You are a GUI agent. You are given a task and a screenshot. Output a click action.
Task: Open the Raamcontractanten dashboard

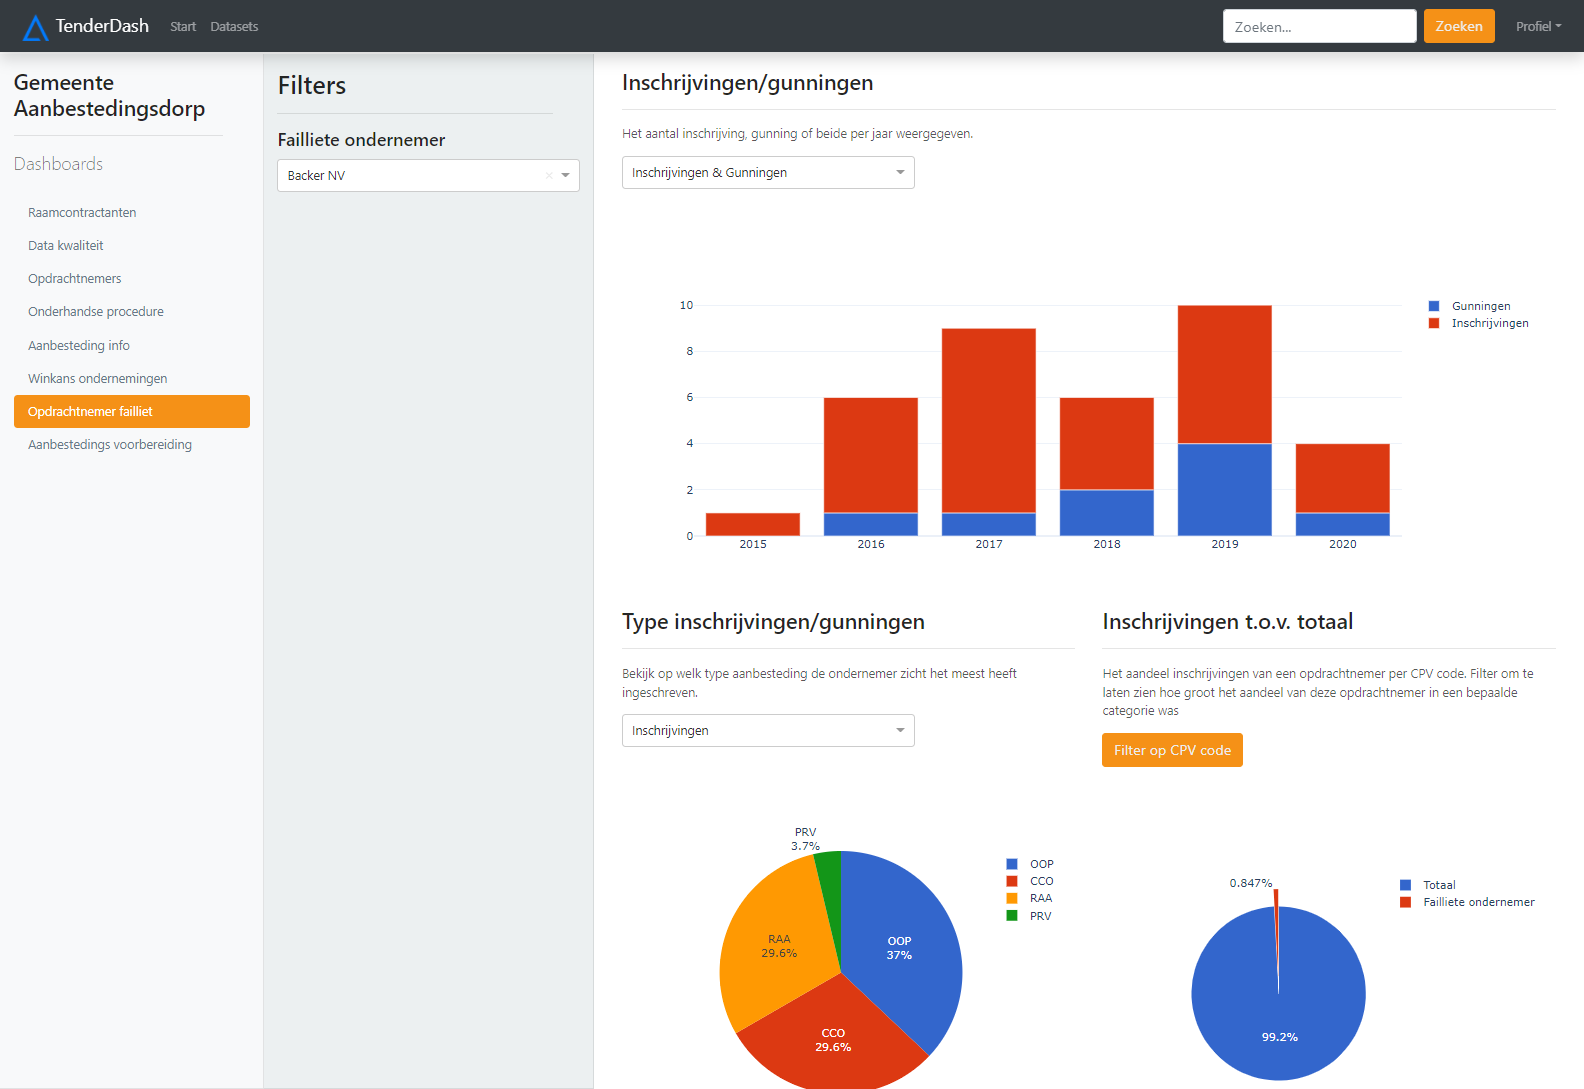point(82,213)
